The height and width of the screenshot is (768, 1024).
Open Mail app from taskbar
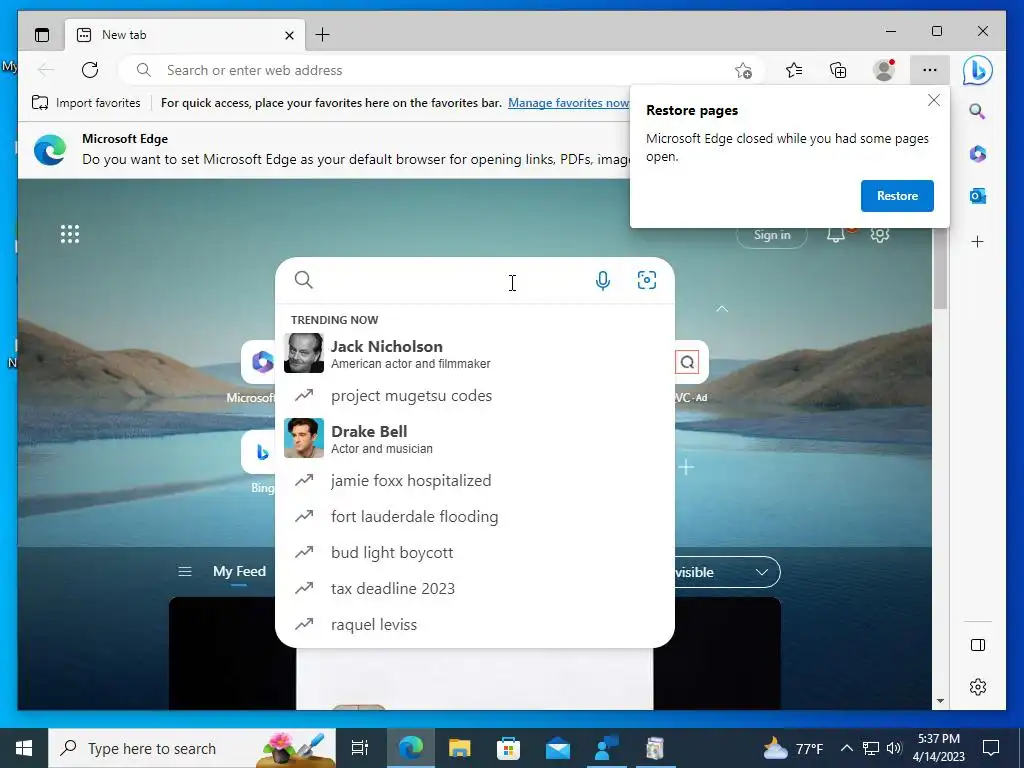(x=558, y=748)
